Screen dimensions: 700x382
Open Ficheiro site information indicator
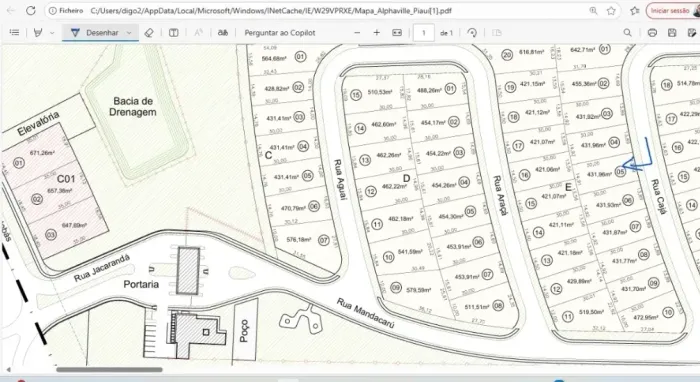click(66, 10)
